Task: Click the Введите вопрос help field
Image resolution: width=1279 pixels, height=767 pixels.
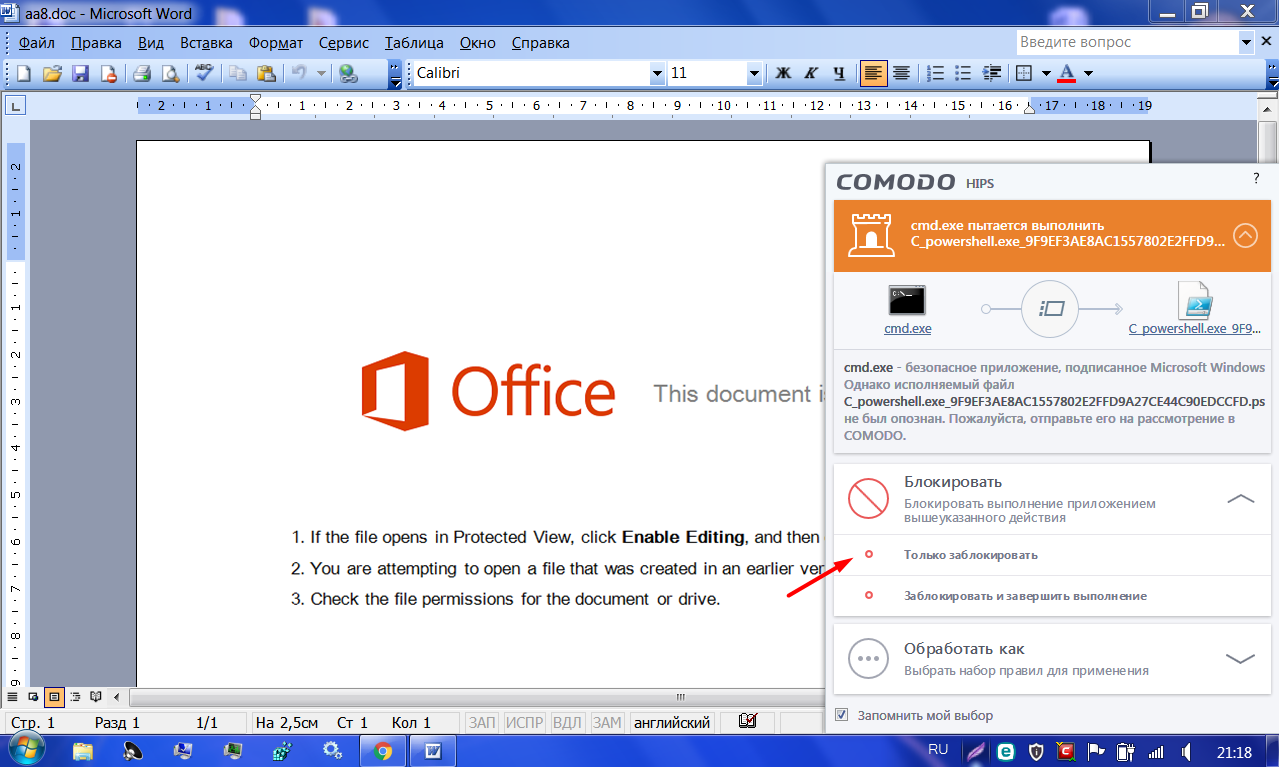Action: point(1127,42)
